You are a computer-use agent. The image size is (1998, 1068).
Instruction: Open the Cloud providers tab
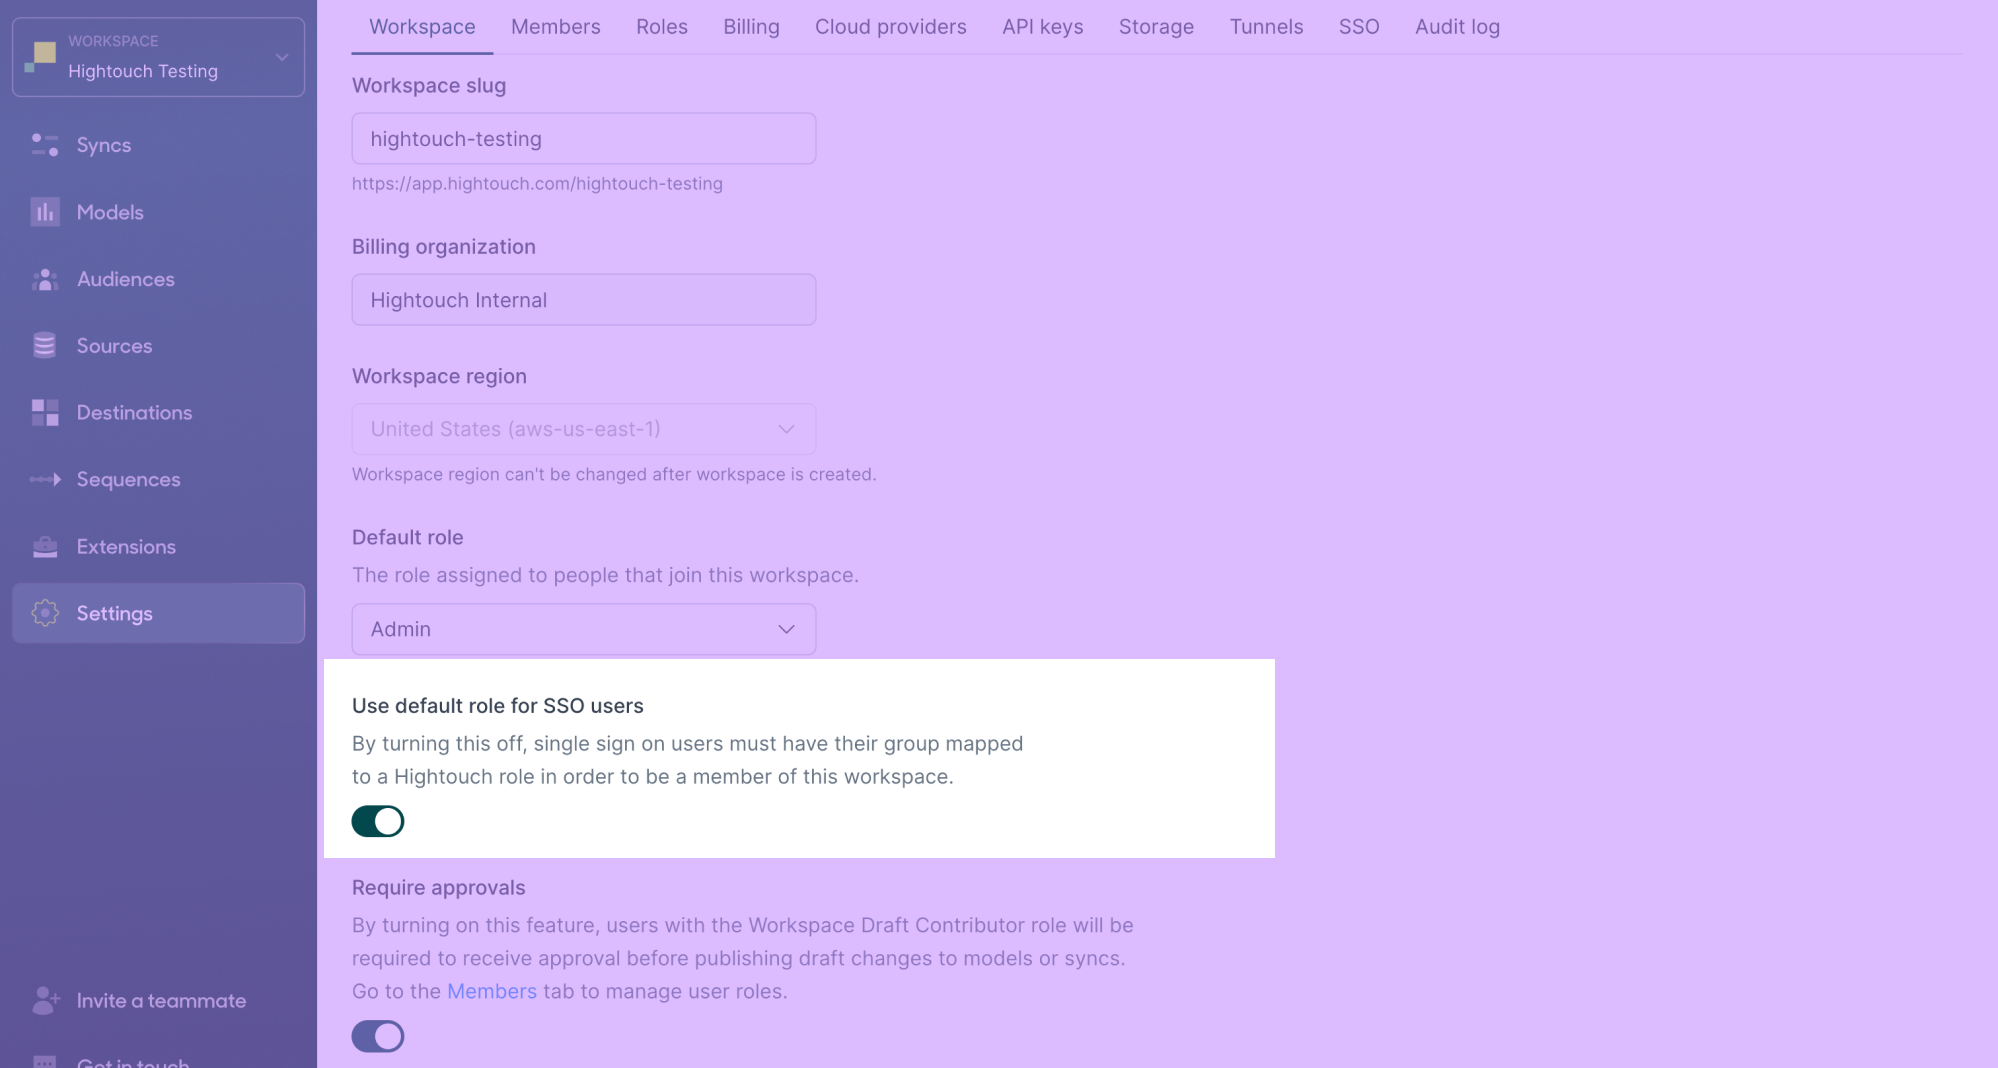coord(891,27)
